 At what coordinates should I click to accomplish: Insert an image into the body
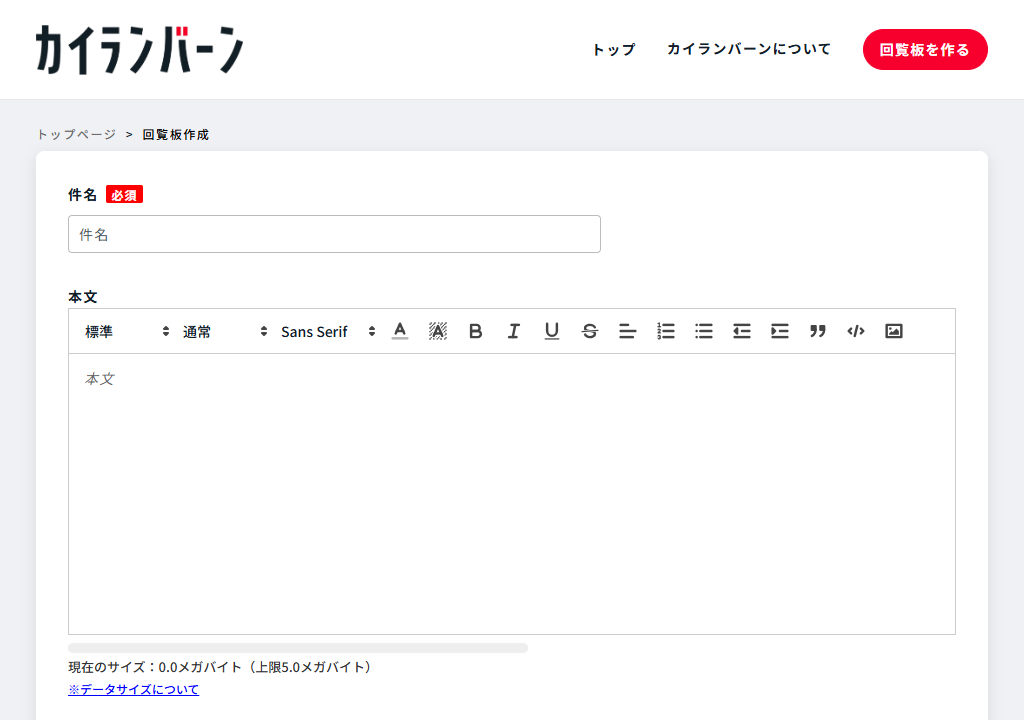tap(894, 331)
